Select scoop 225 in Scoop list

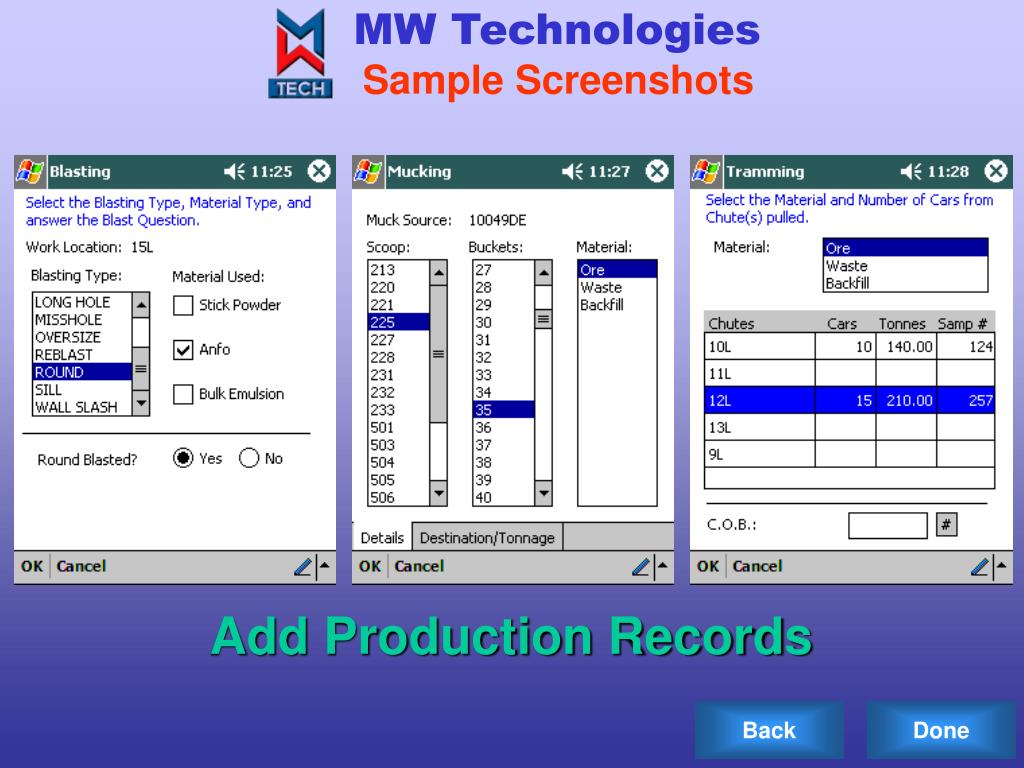coord(399,322)
